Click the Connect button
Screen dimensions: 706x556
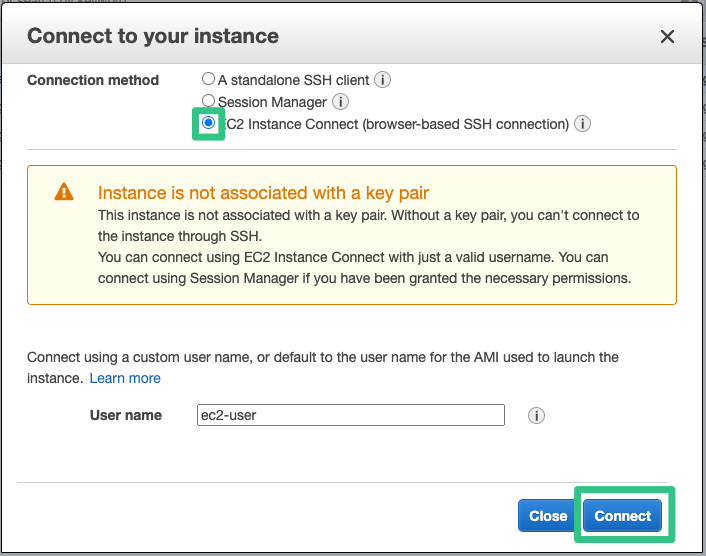[622, 515]
